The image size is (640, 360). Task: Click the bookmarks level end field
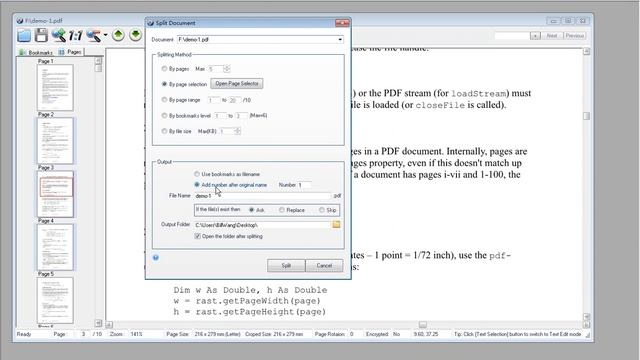point(241,116)
